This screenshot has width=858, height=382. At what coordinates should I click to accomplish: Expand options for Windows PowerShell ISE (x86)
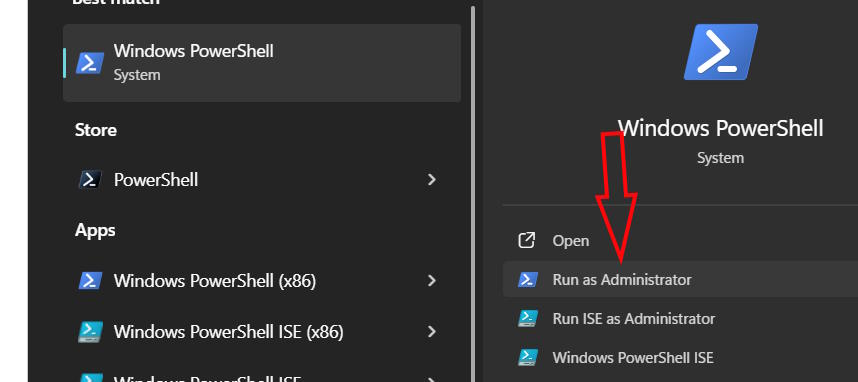pos(432,332)
